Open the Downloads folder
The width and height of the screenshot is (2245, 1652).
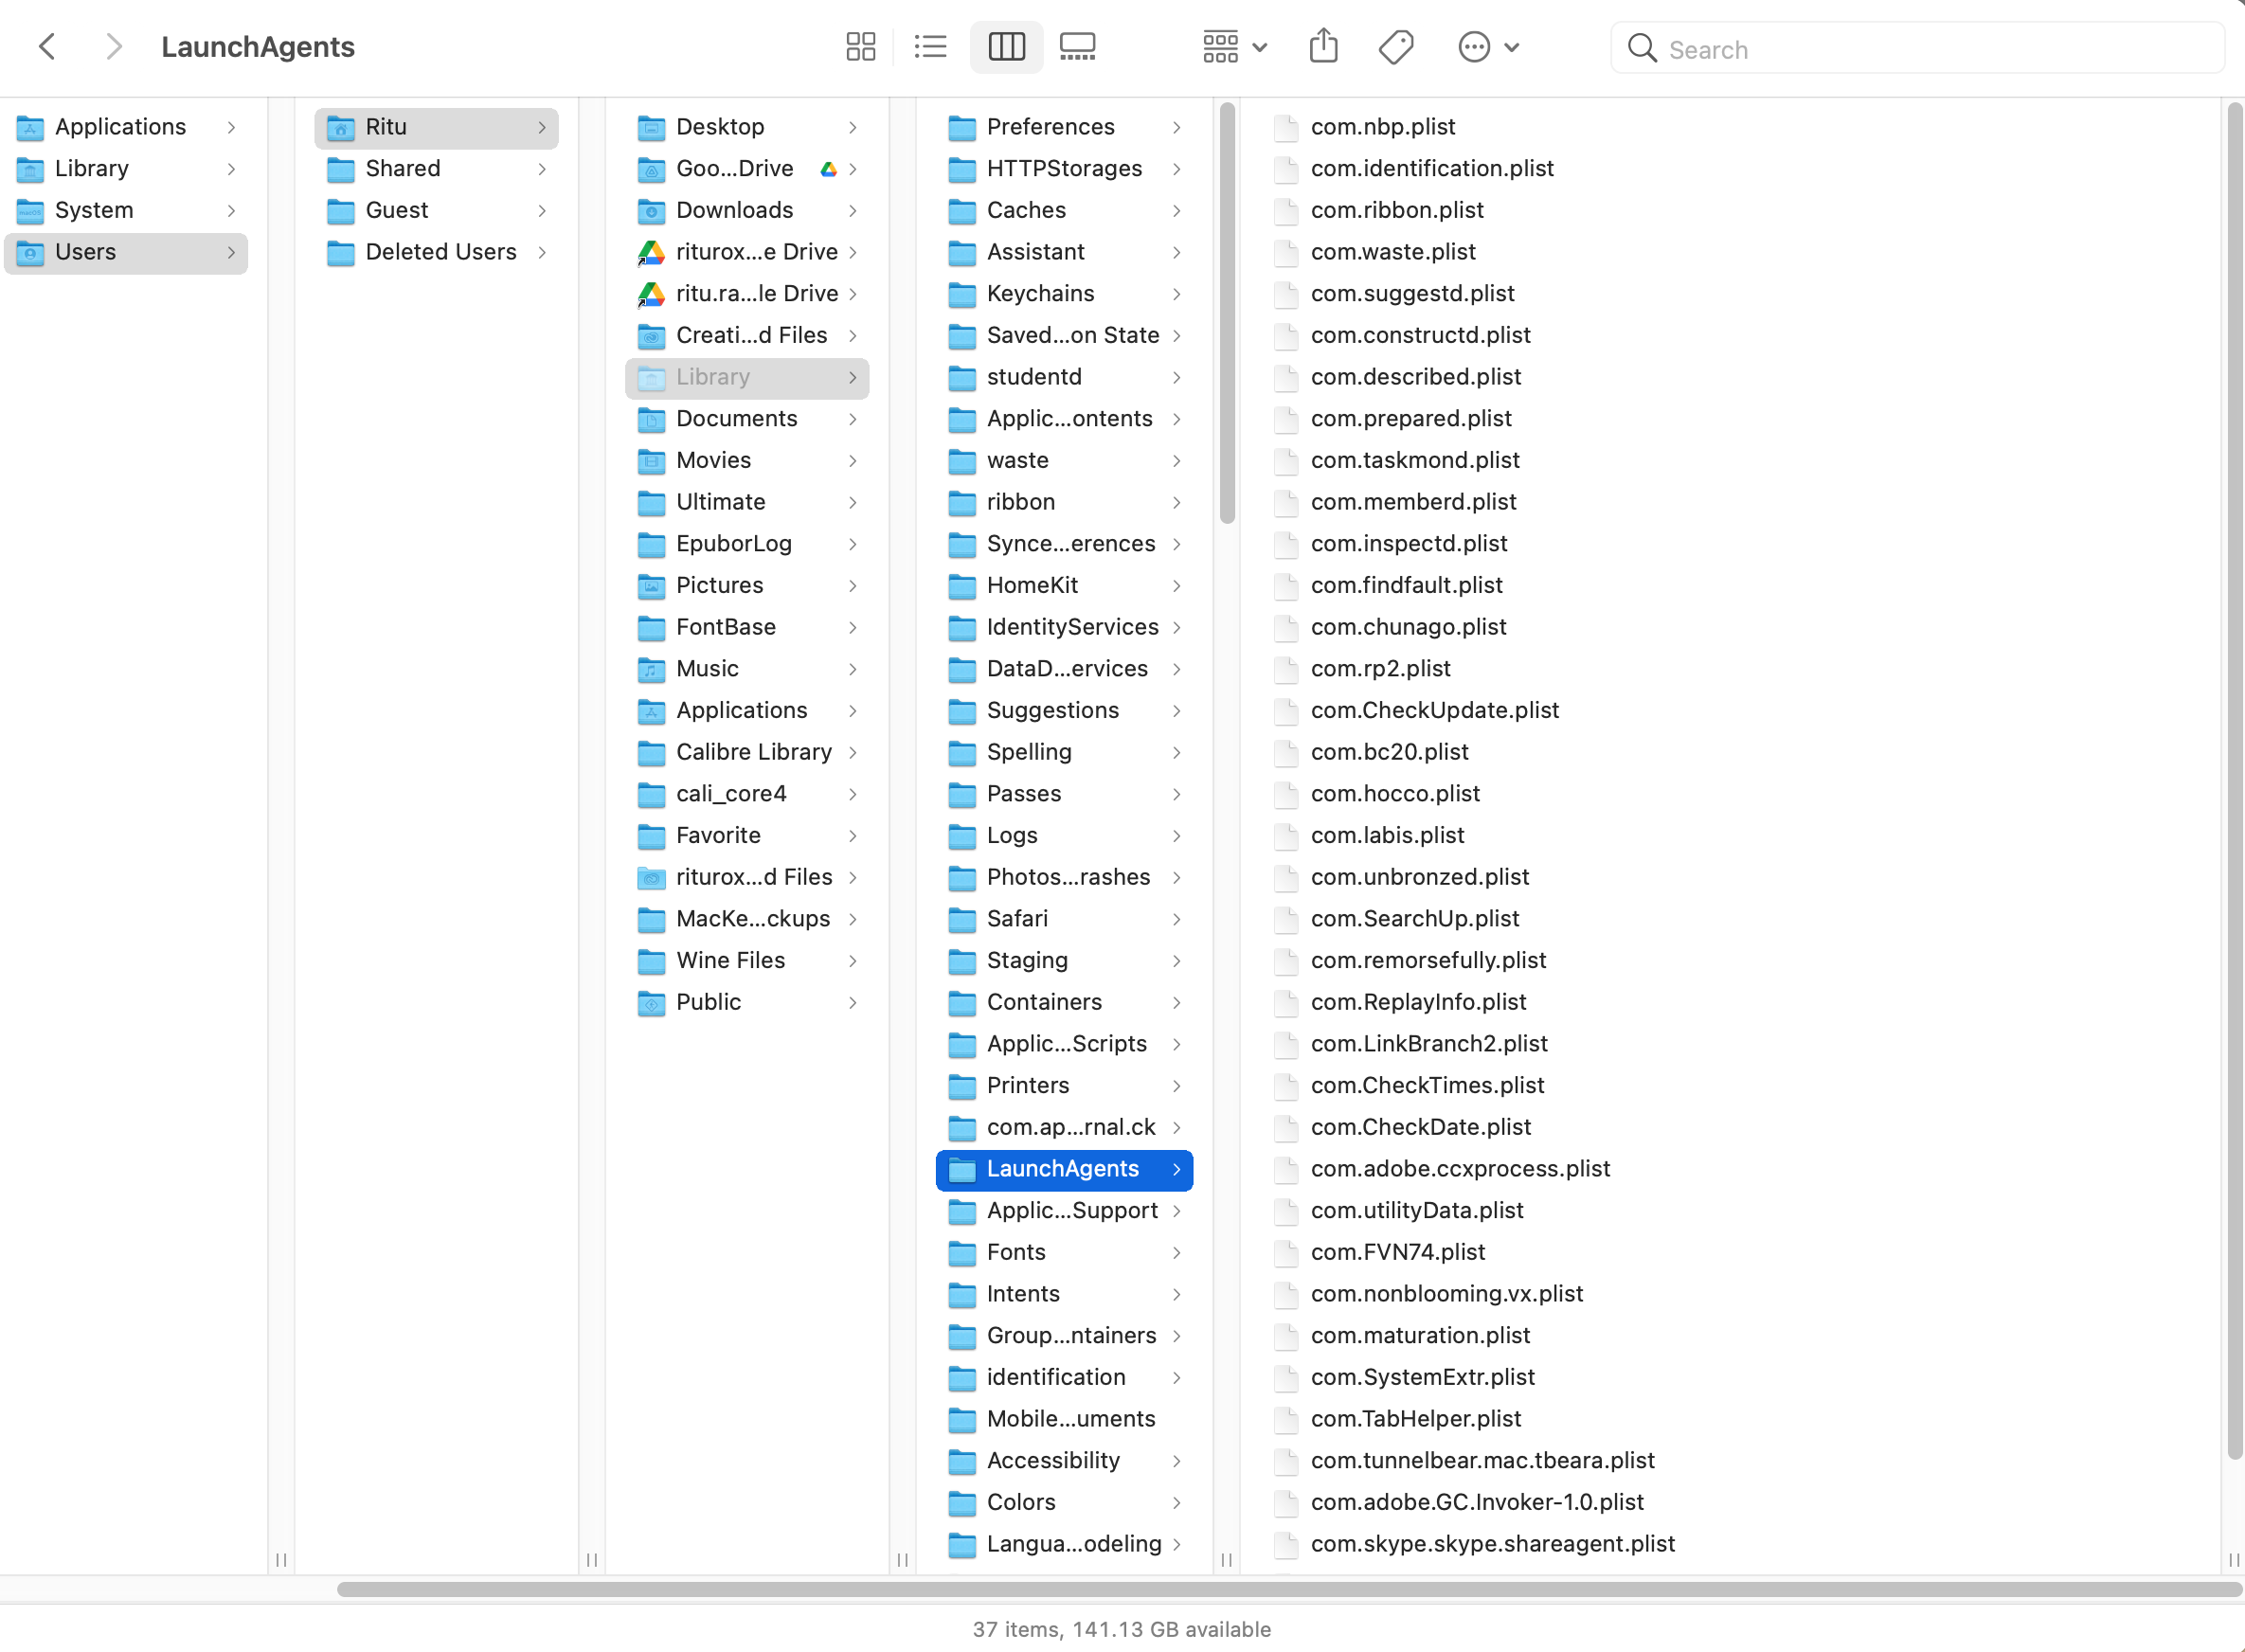pyautogui.click(x=734, y=210)
